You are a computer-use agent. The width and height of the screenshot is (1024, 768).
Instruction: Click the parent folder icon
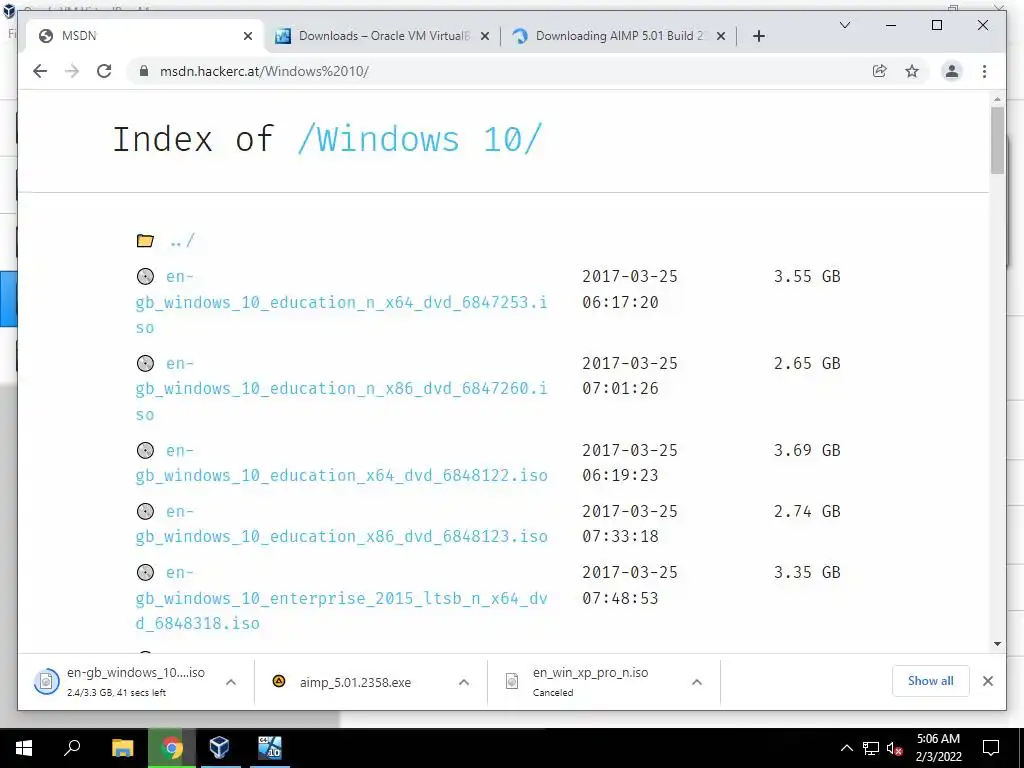[x=145, y=240]
